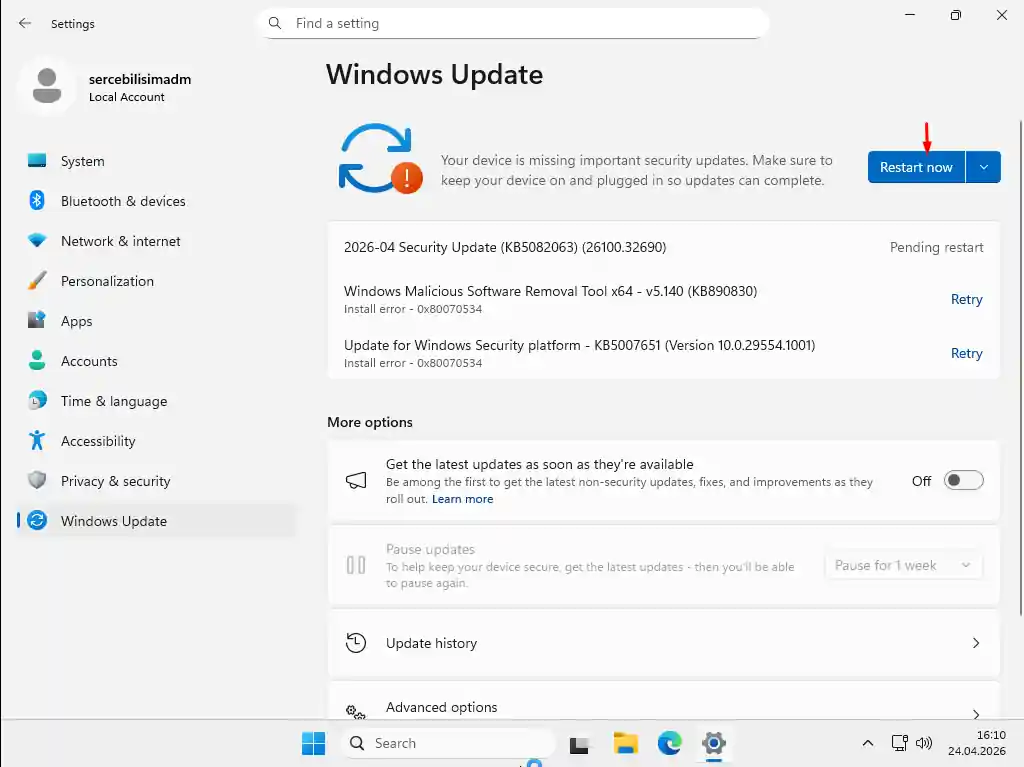1024x767 pixels.
Task: Open Advanced options via its chevron
Action: coord(976,714)
